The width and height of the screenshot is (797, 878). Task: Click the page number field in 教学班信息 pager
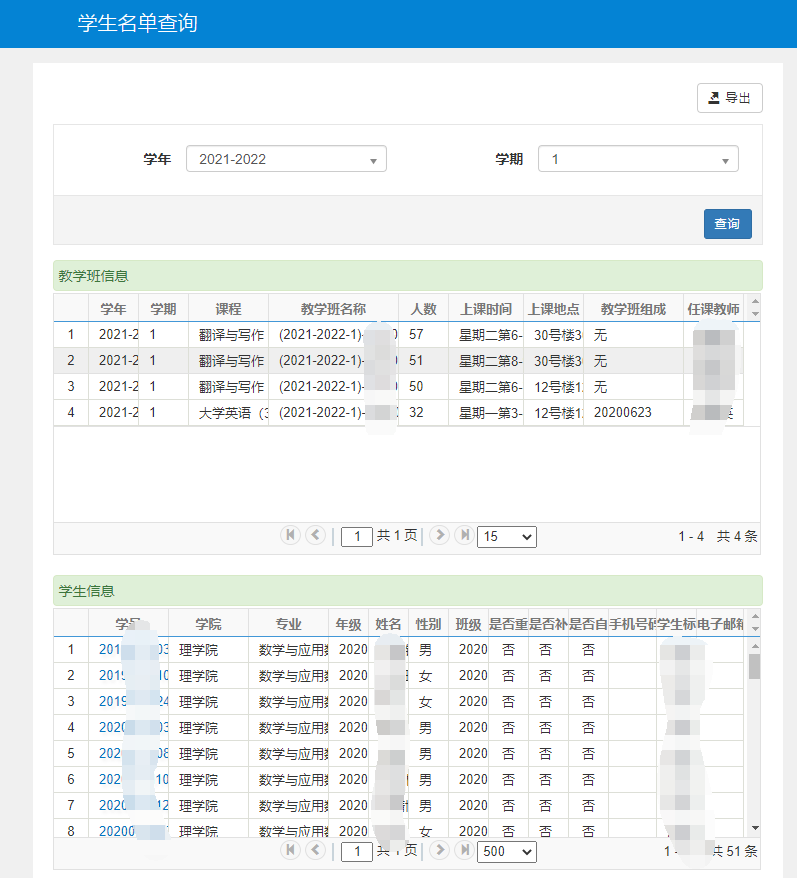pyautogui.click(x=357, y=536)
